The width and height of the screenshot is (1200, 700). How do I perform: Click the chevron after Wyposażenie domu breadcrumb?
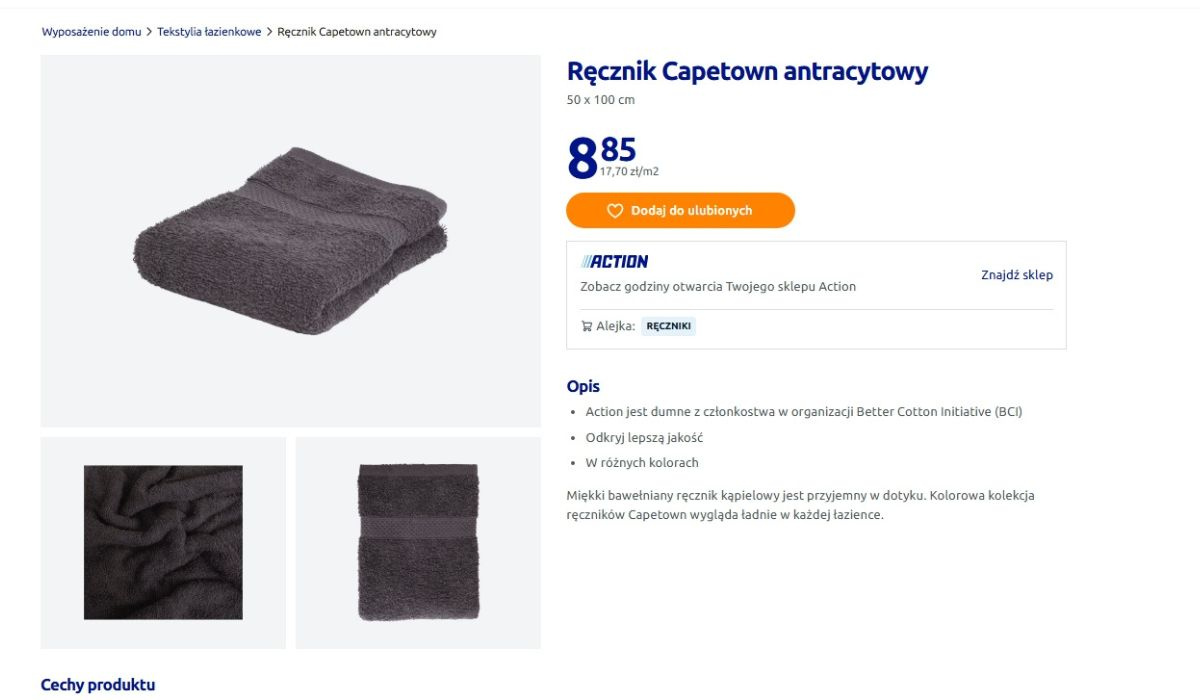pos(149,32)
